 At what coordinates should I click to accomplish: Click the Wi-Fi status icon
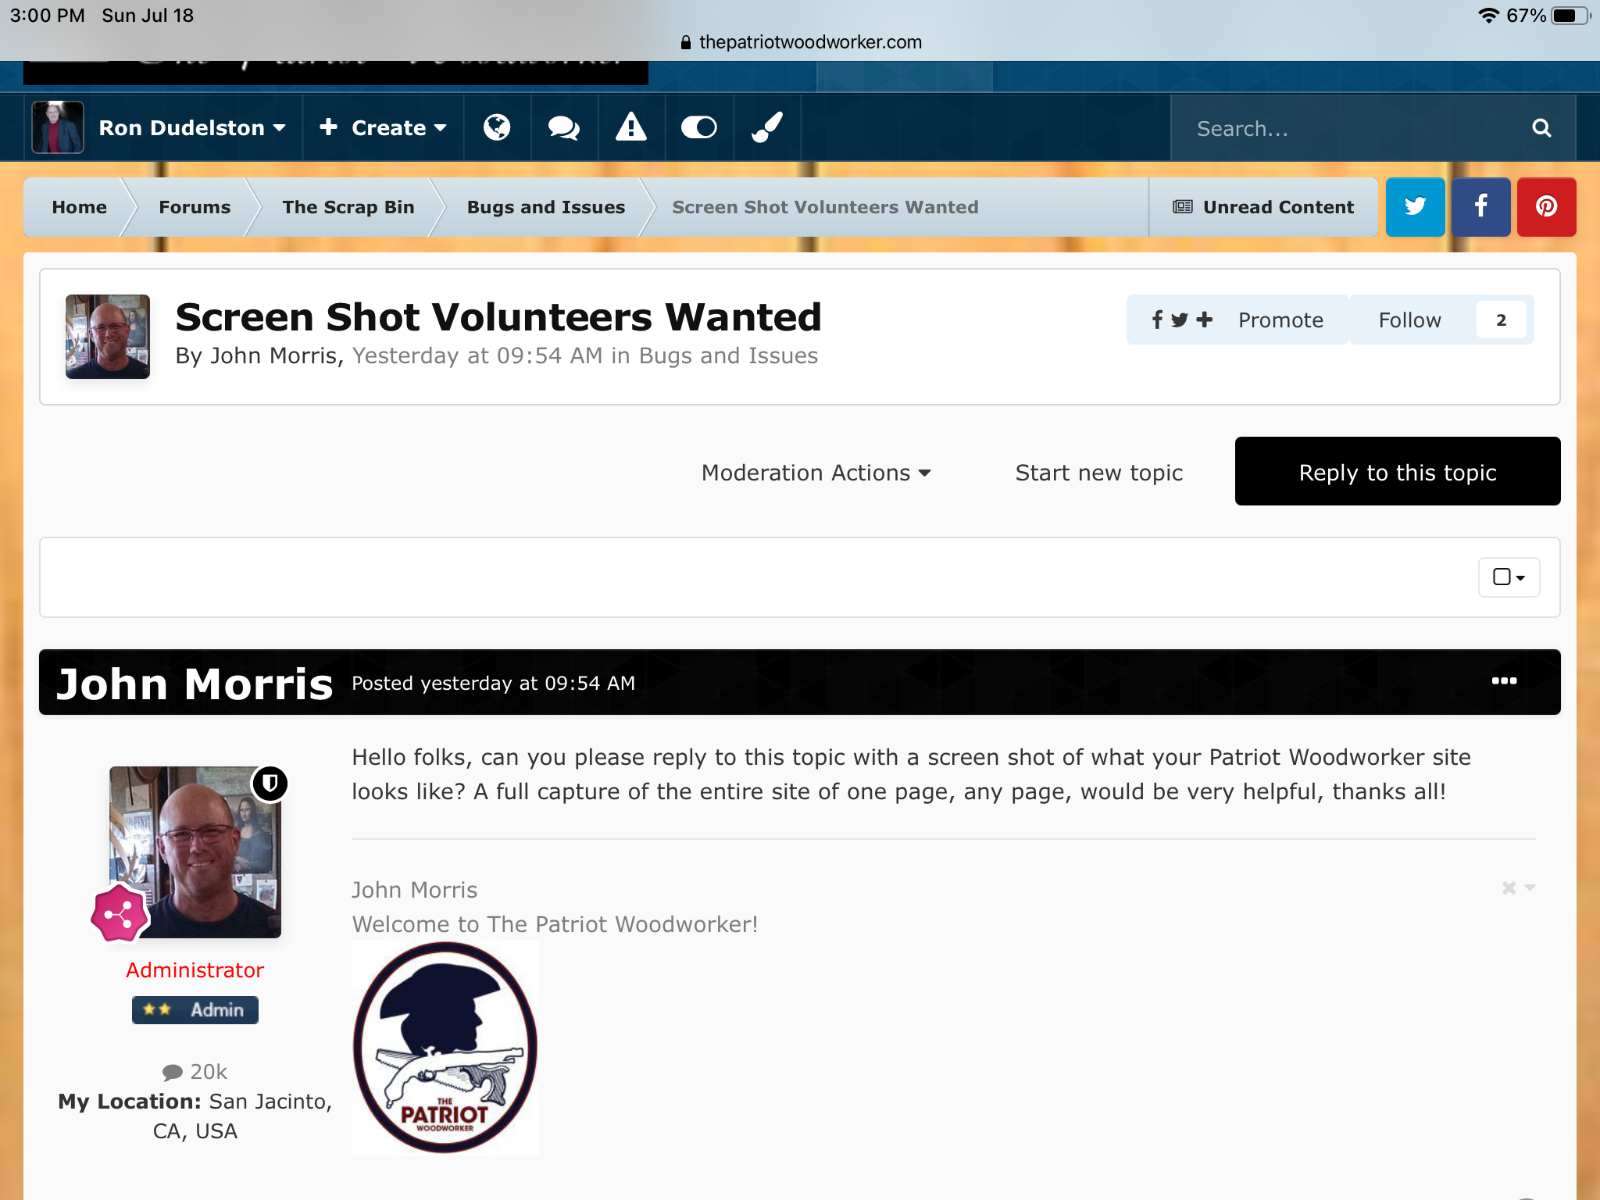[x=1489, y=15]
